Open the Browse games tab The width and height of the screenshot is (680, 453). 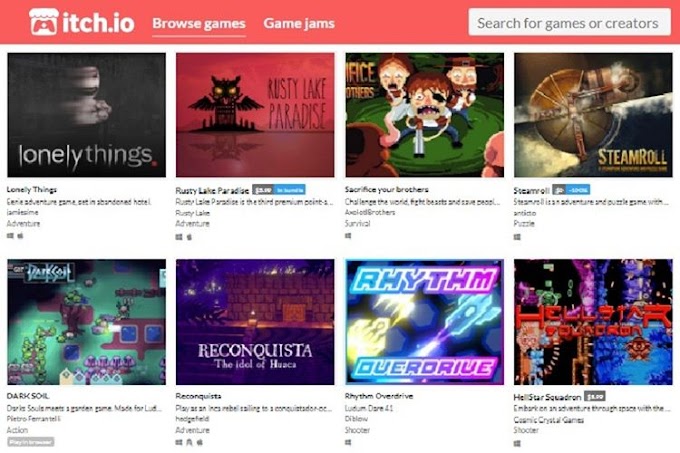[x=199, y=23]
